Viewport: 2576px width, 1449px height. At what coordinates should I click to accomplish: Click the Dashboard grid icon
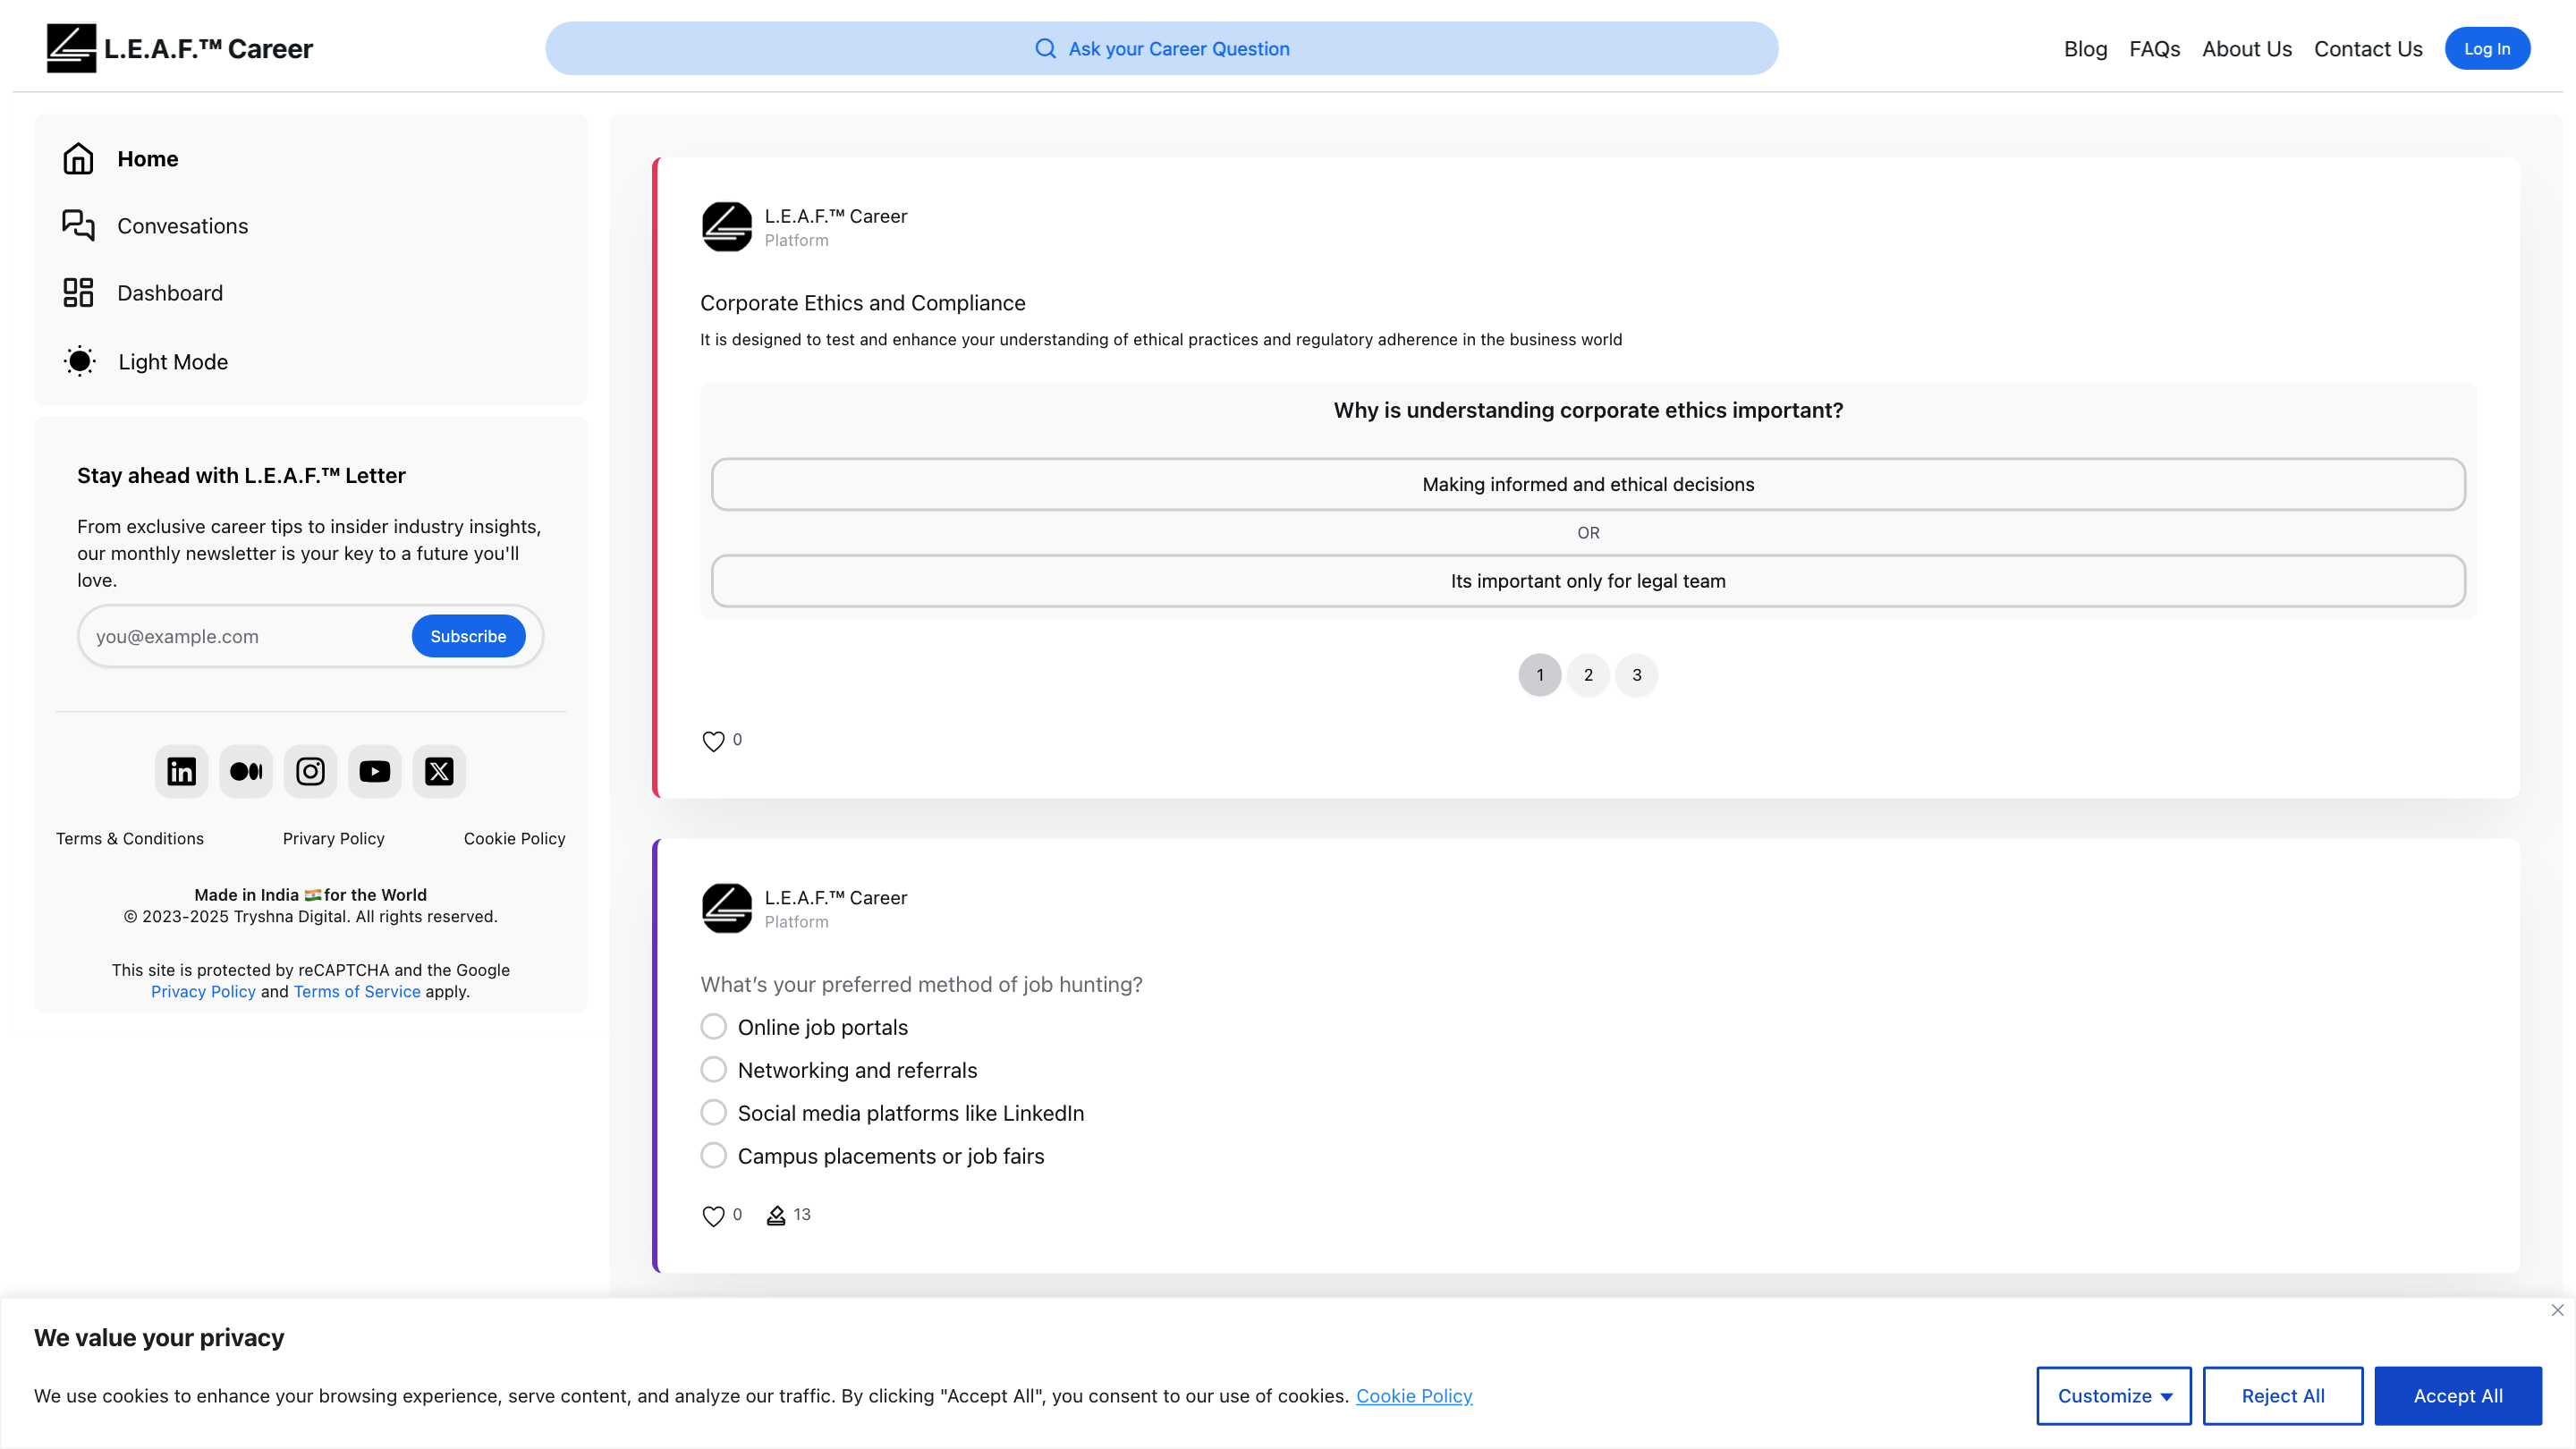[x=78, y=293]
